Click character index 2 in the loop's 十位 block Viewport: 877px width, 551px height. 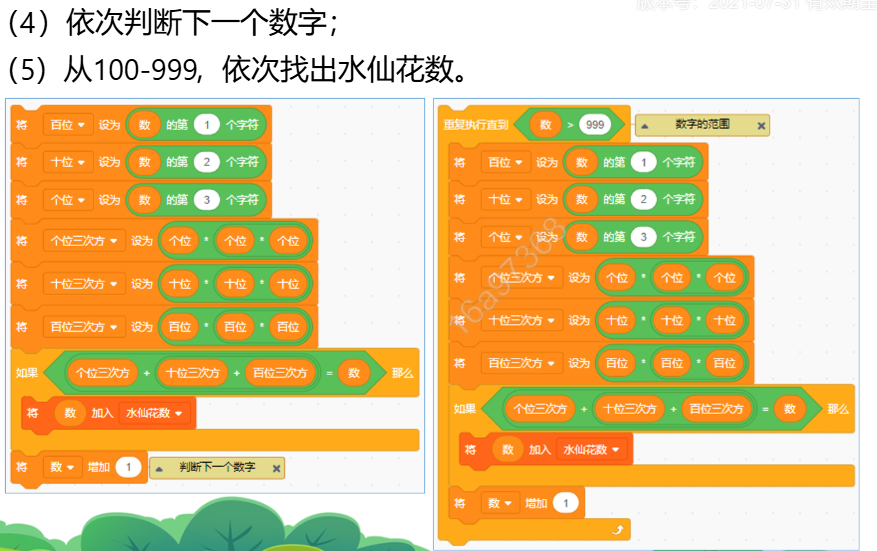click(x=644, y=200)
